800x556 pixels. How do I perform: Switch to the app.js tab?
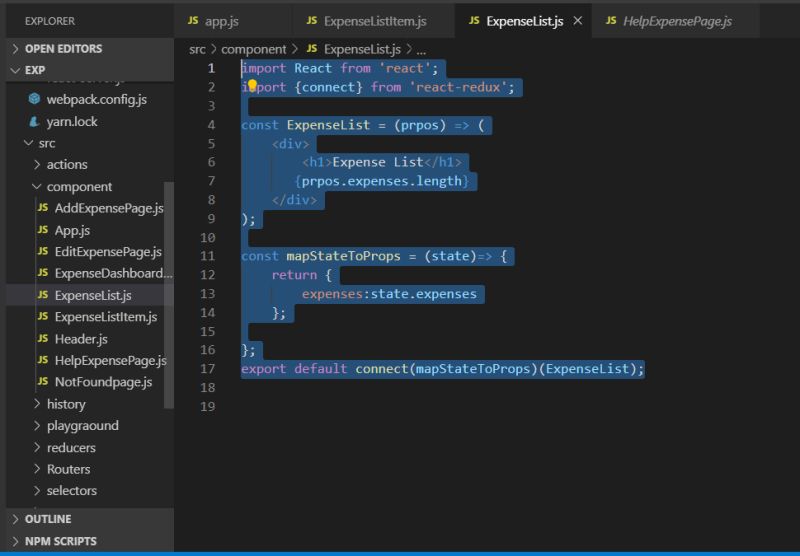click(233, 21)
